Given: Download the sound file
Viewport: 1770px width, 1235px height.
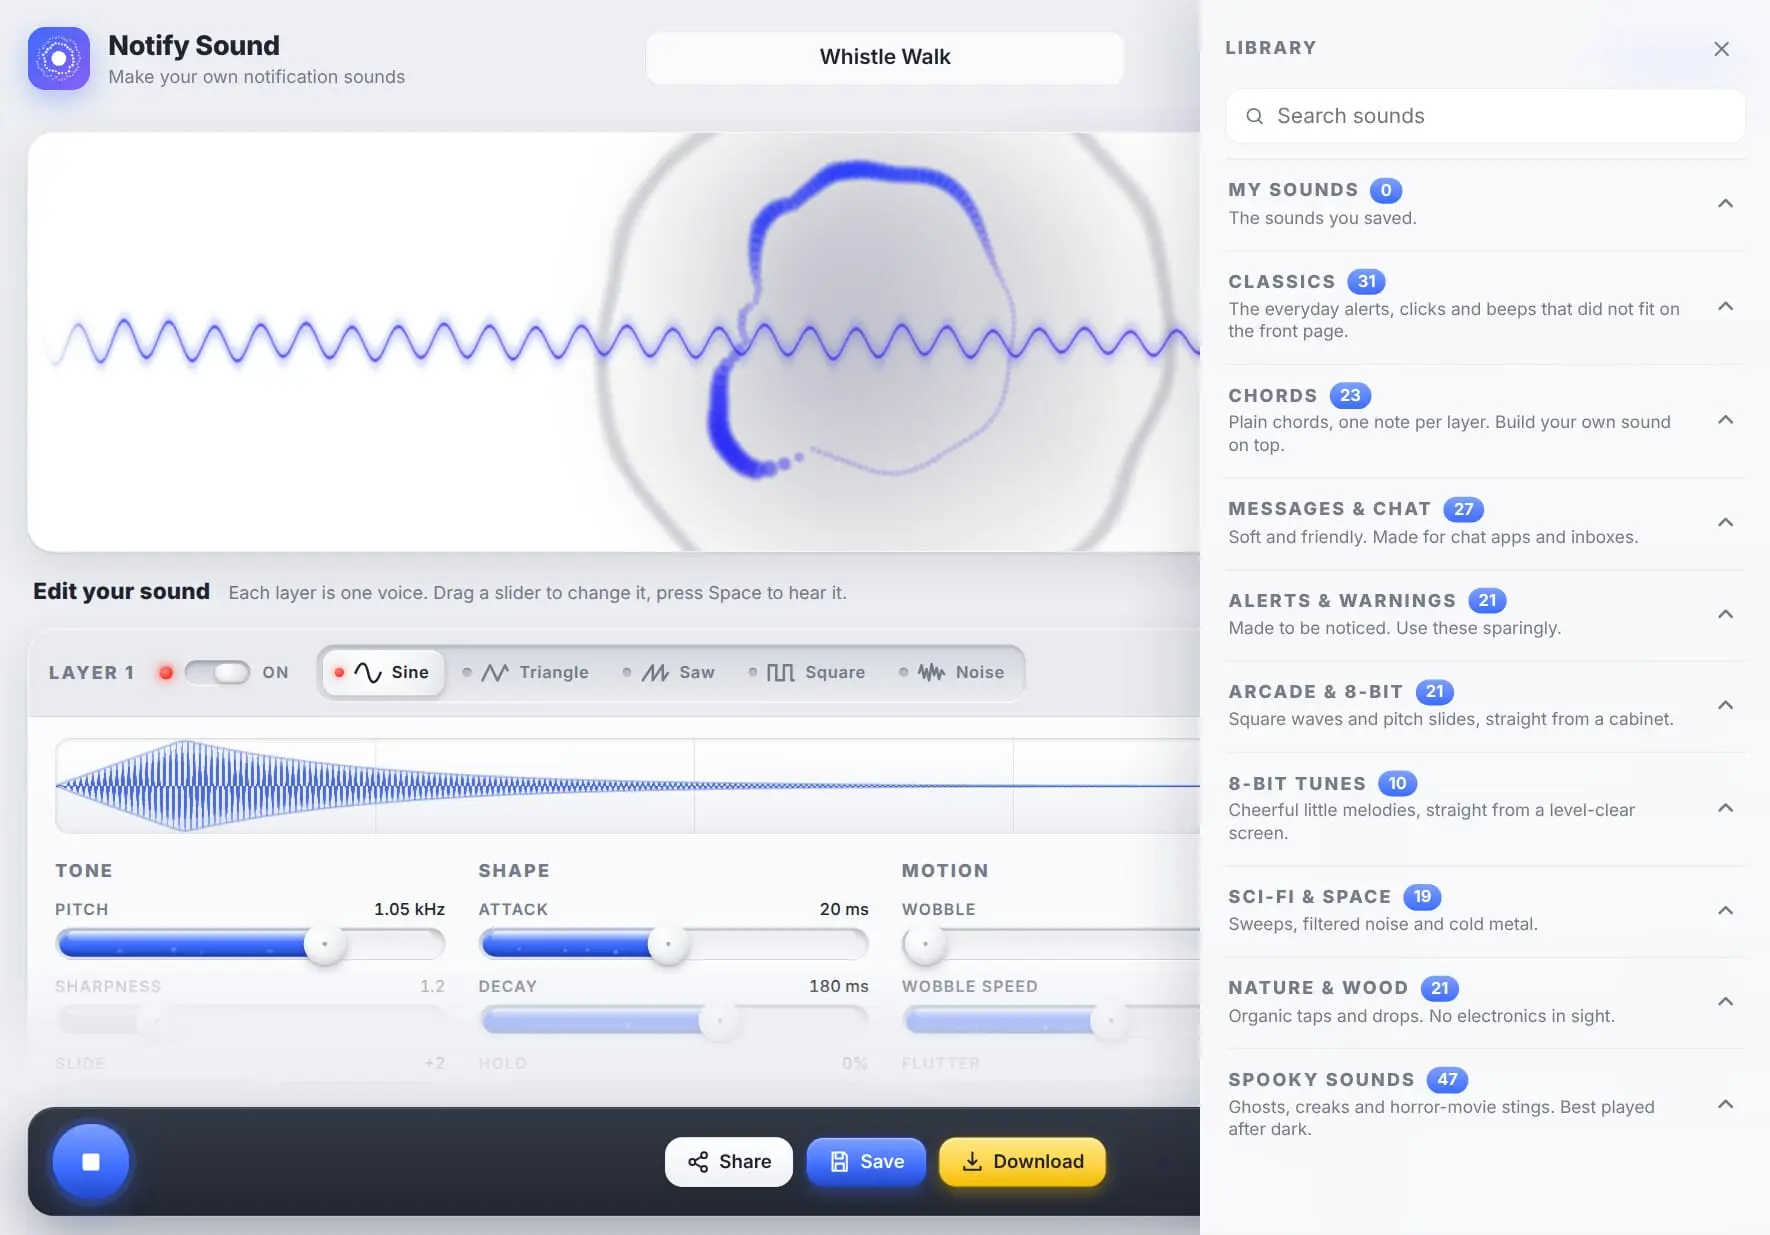Looking at the screenshot, I should pyautogui.click(x=1022, y=1162).
